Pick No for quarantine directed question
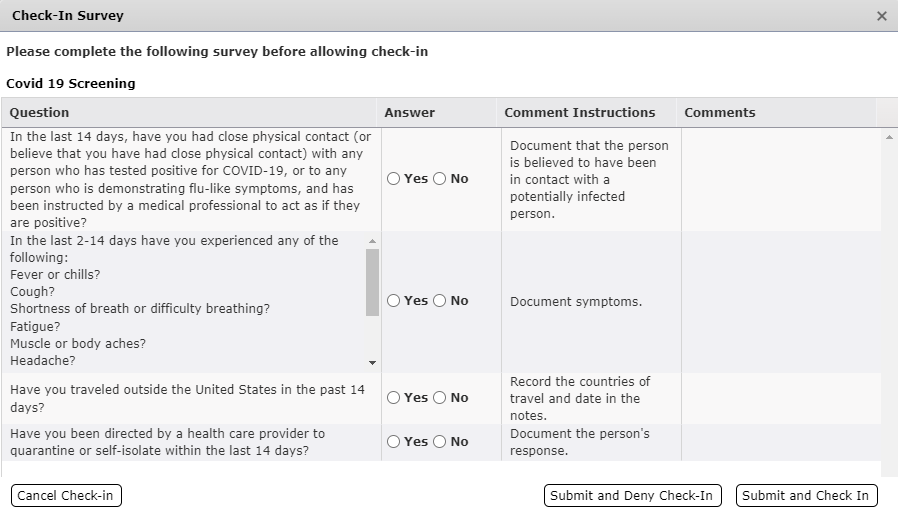898x510 pixels. (x=440, y=442)
